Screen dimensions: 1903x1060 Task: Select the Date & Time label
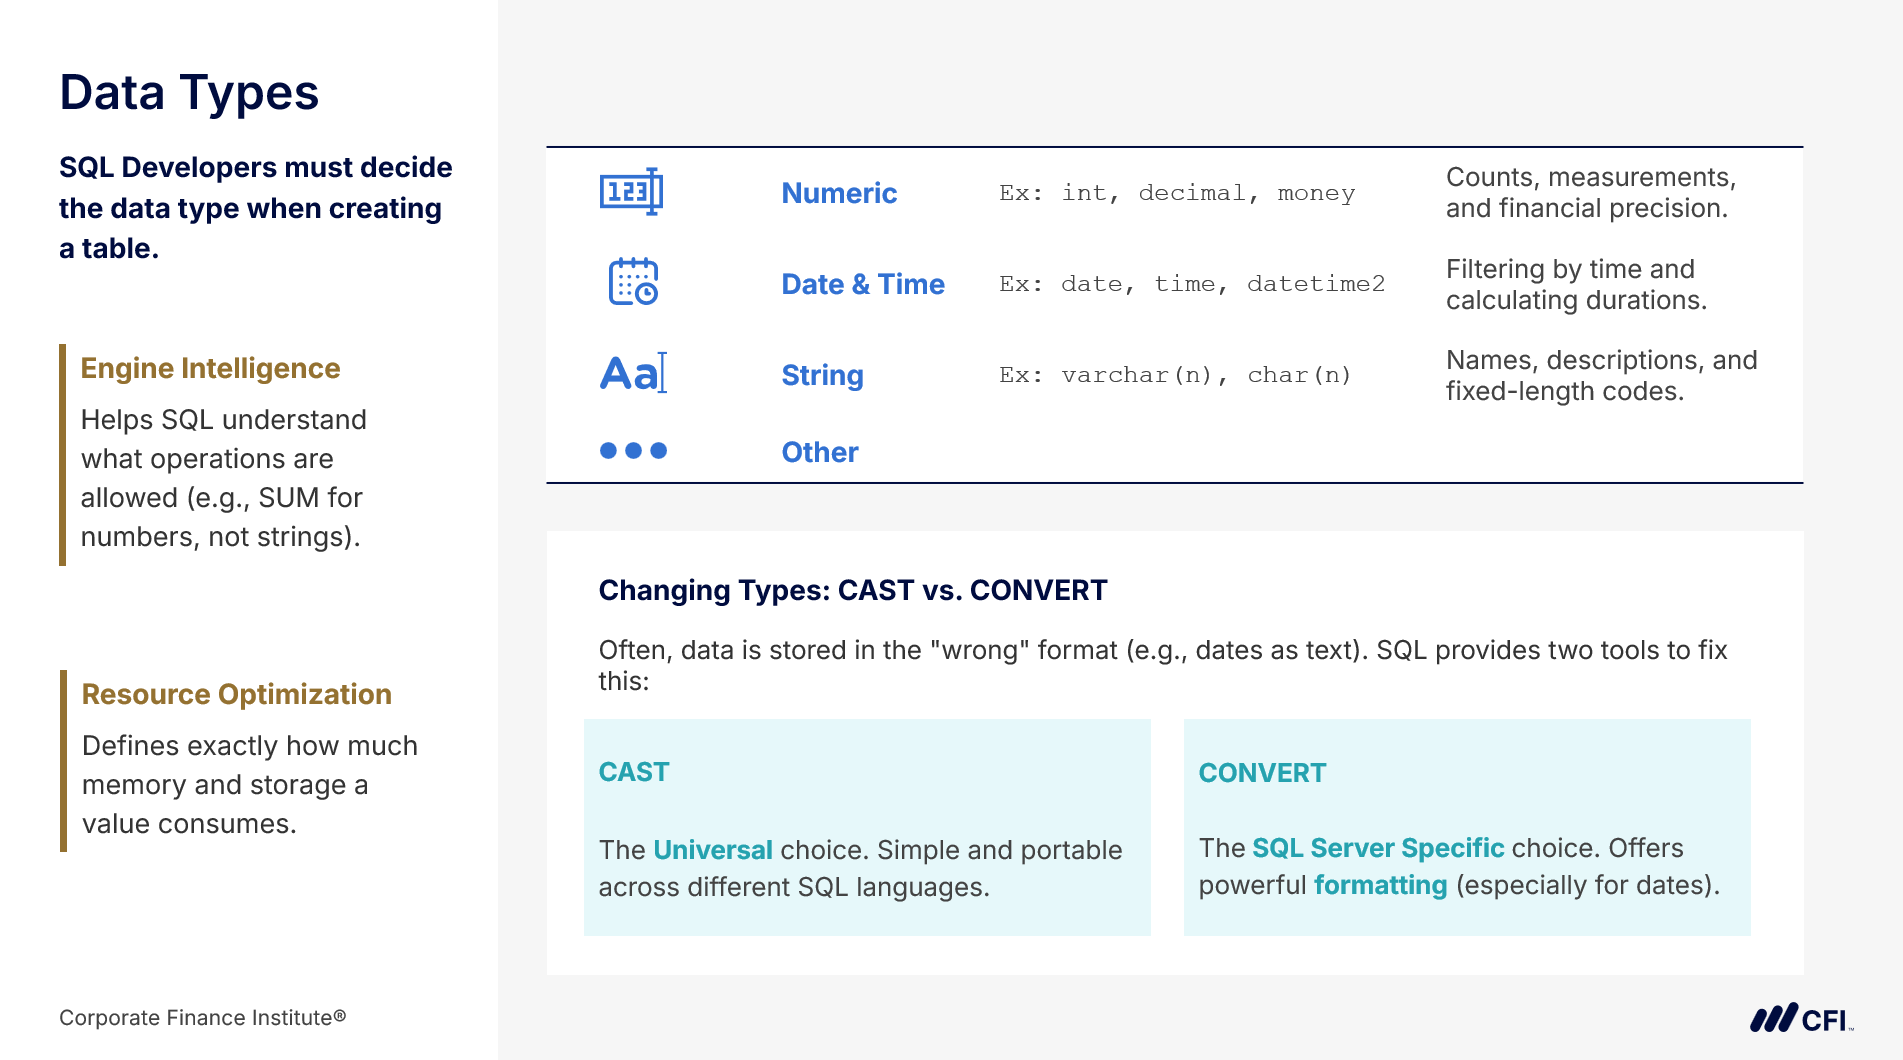(x=863, y=284)
